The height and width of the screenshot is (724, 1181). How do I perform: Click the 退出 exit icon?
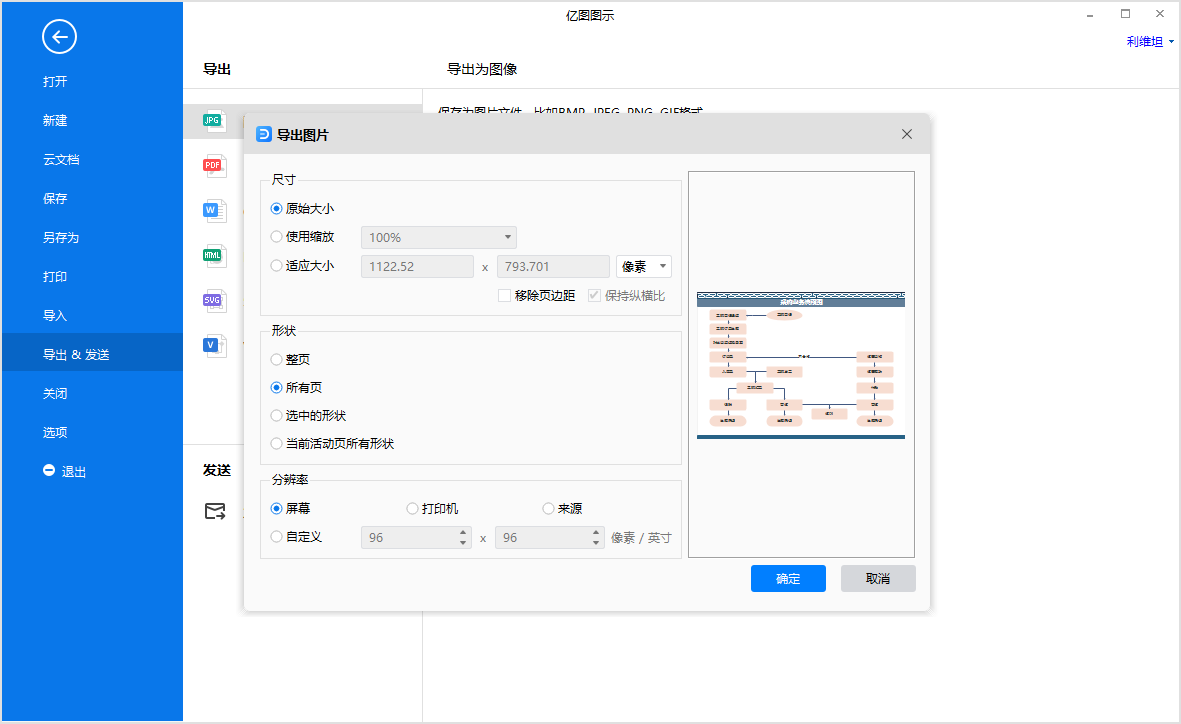(49, 470)
